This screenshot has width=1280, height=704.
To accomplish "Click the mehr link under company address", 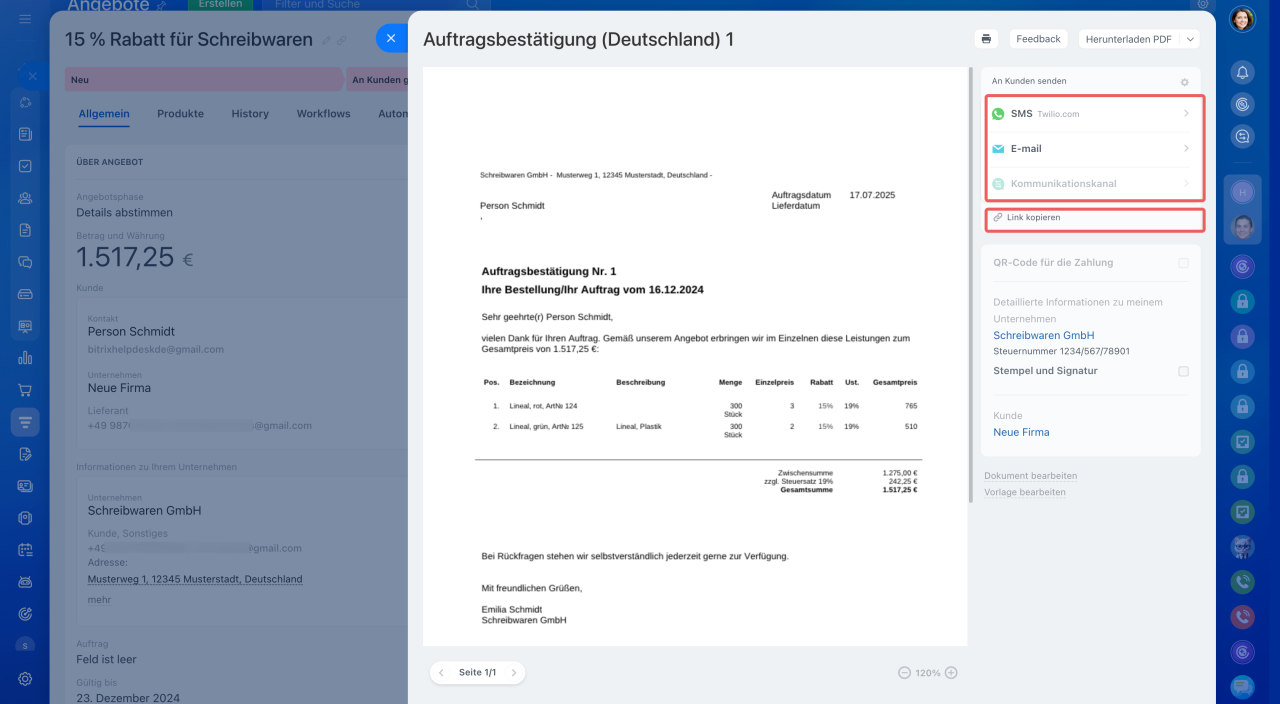I will pyautogui.click(x=99, y=600).
